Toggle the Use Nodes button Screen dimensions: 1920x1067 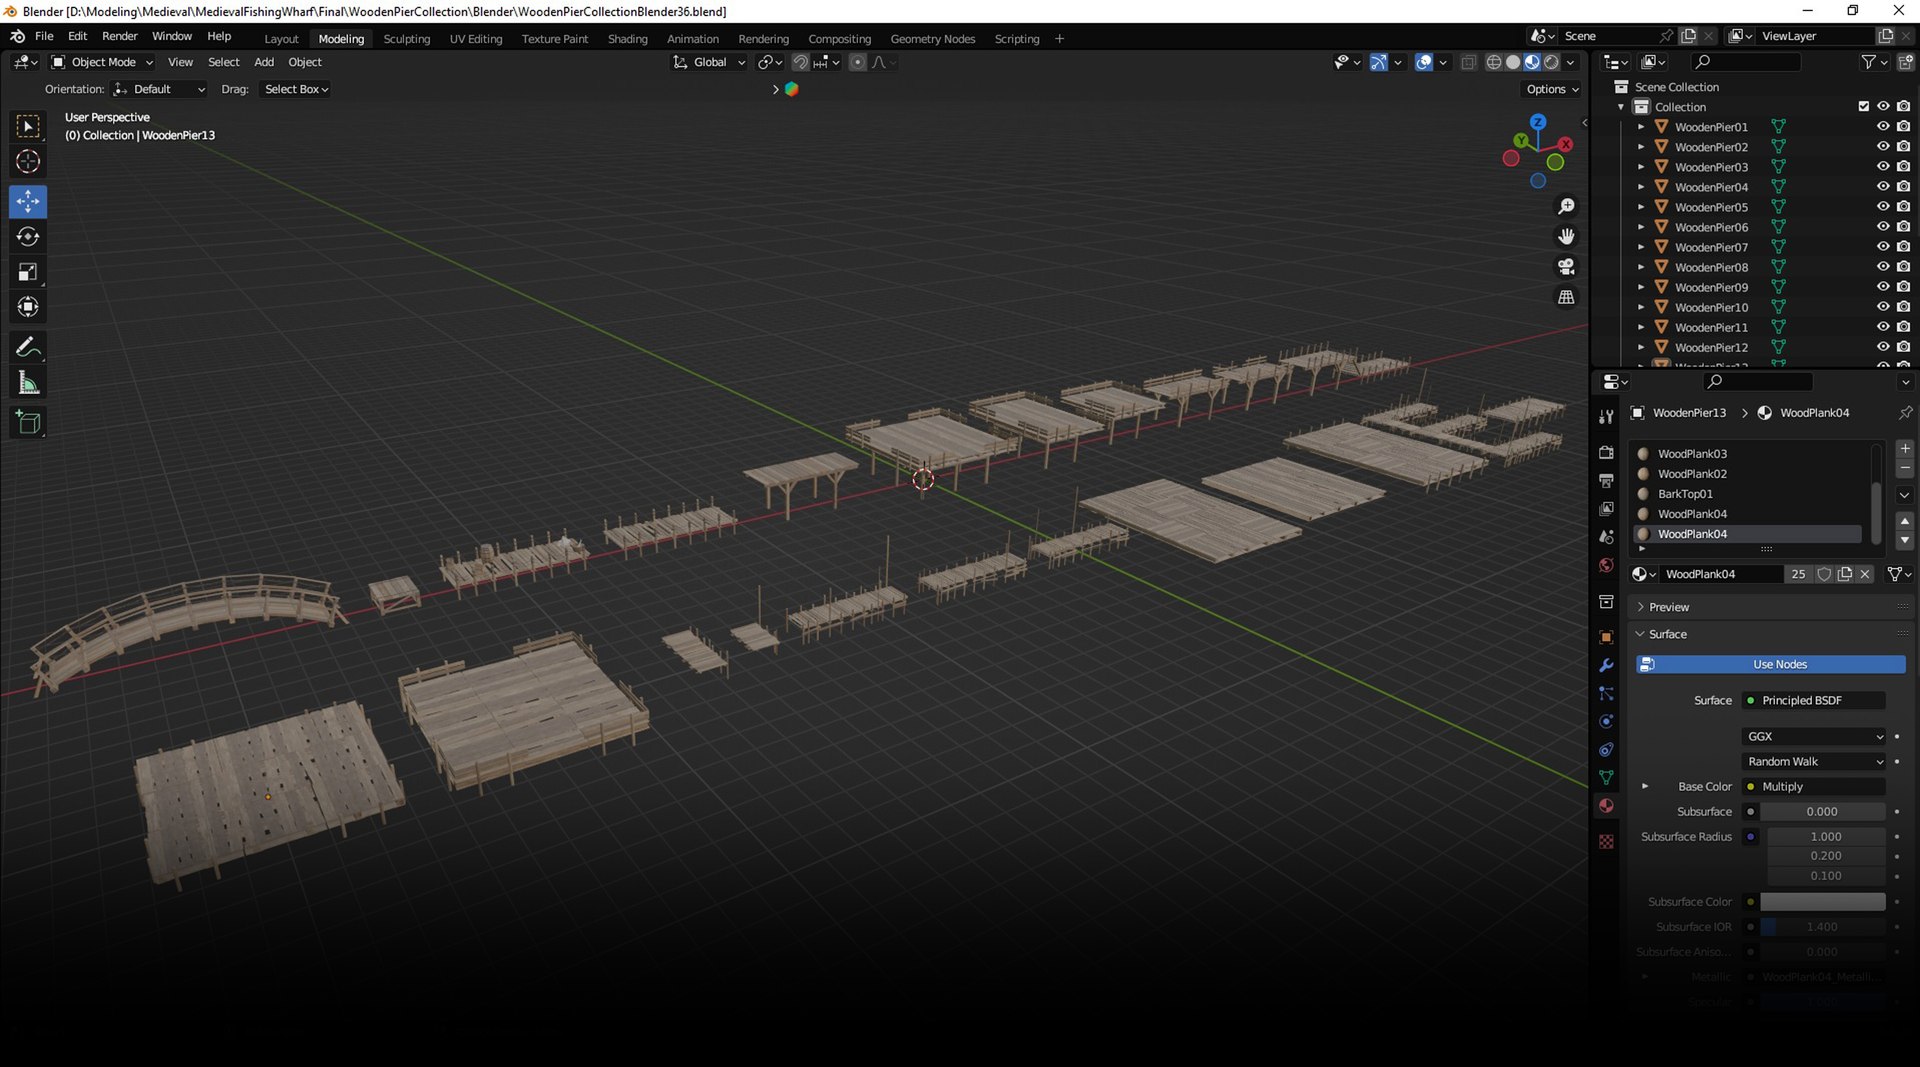point(1770,664)
